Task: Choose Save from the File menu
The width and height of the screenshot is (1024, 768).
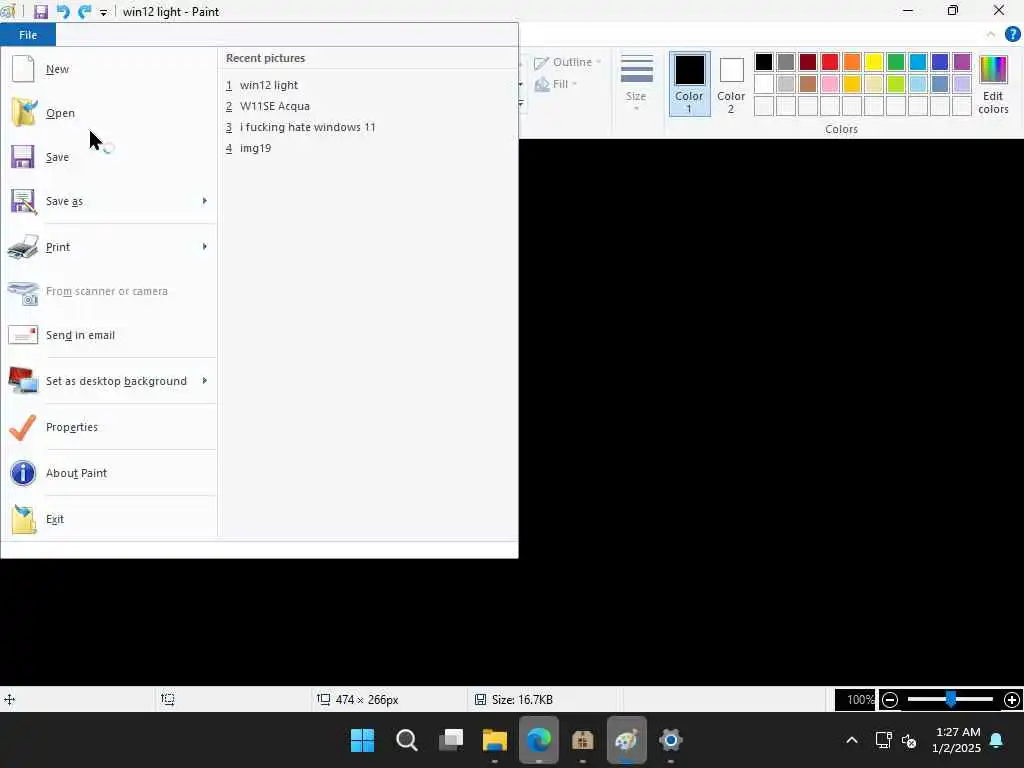Action: pos(109,157)
